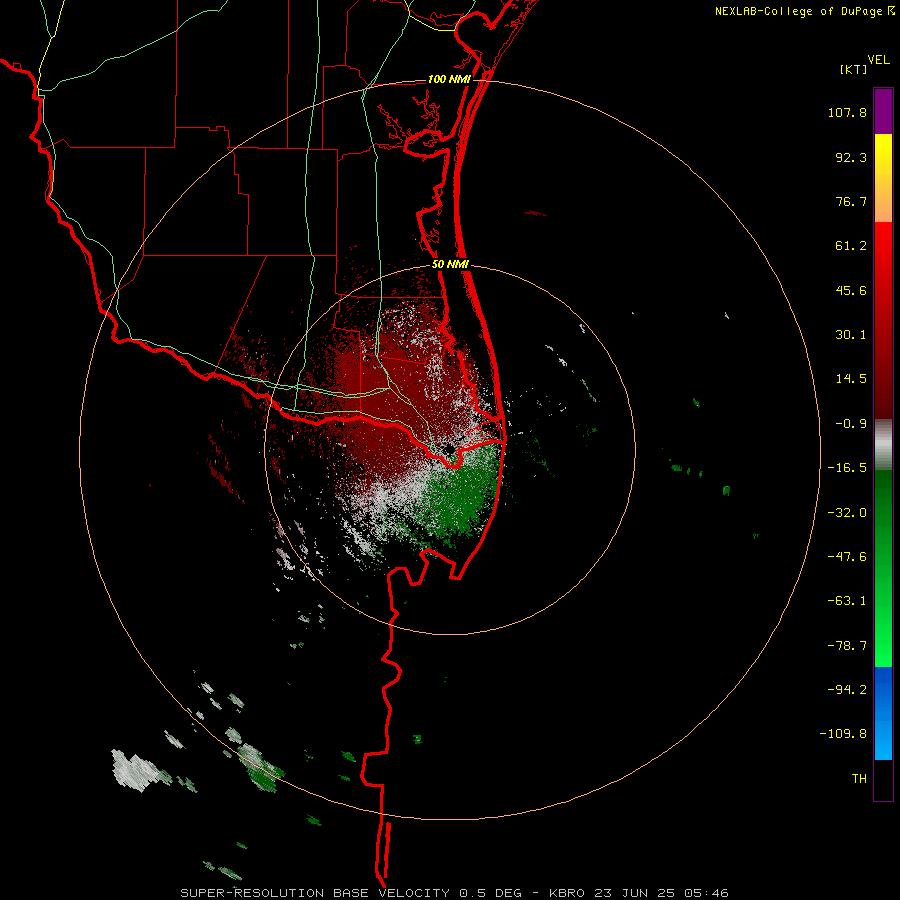
Task: Click the black TH segment of color bar
Action: [883, 780]
